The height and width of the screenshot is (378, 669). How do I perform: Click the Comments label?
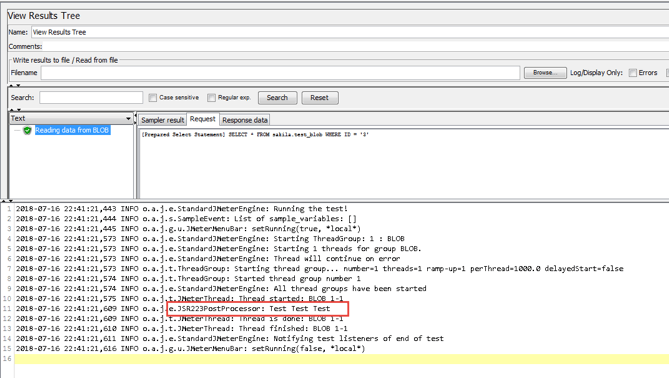(x=25, y=47)
